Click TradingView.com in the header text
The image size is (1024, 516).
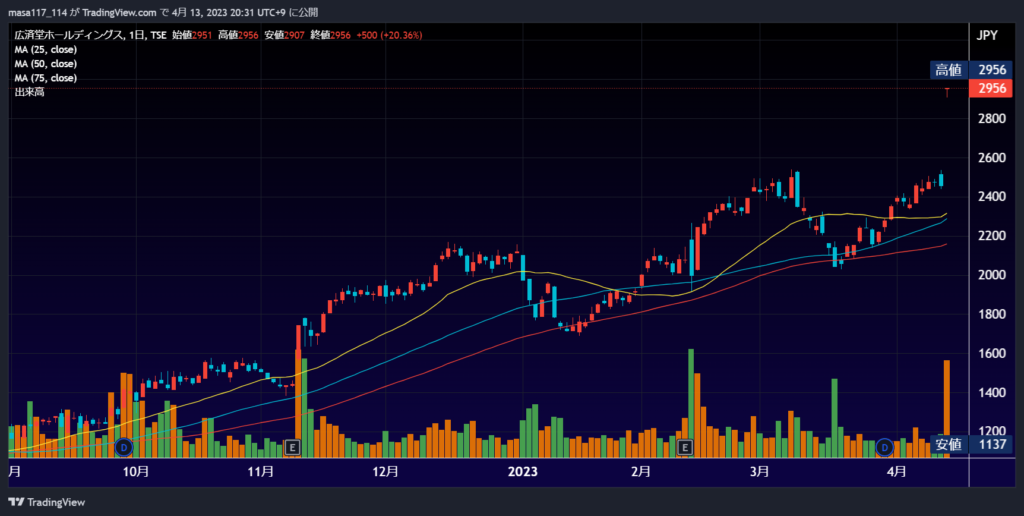[120, 13]
